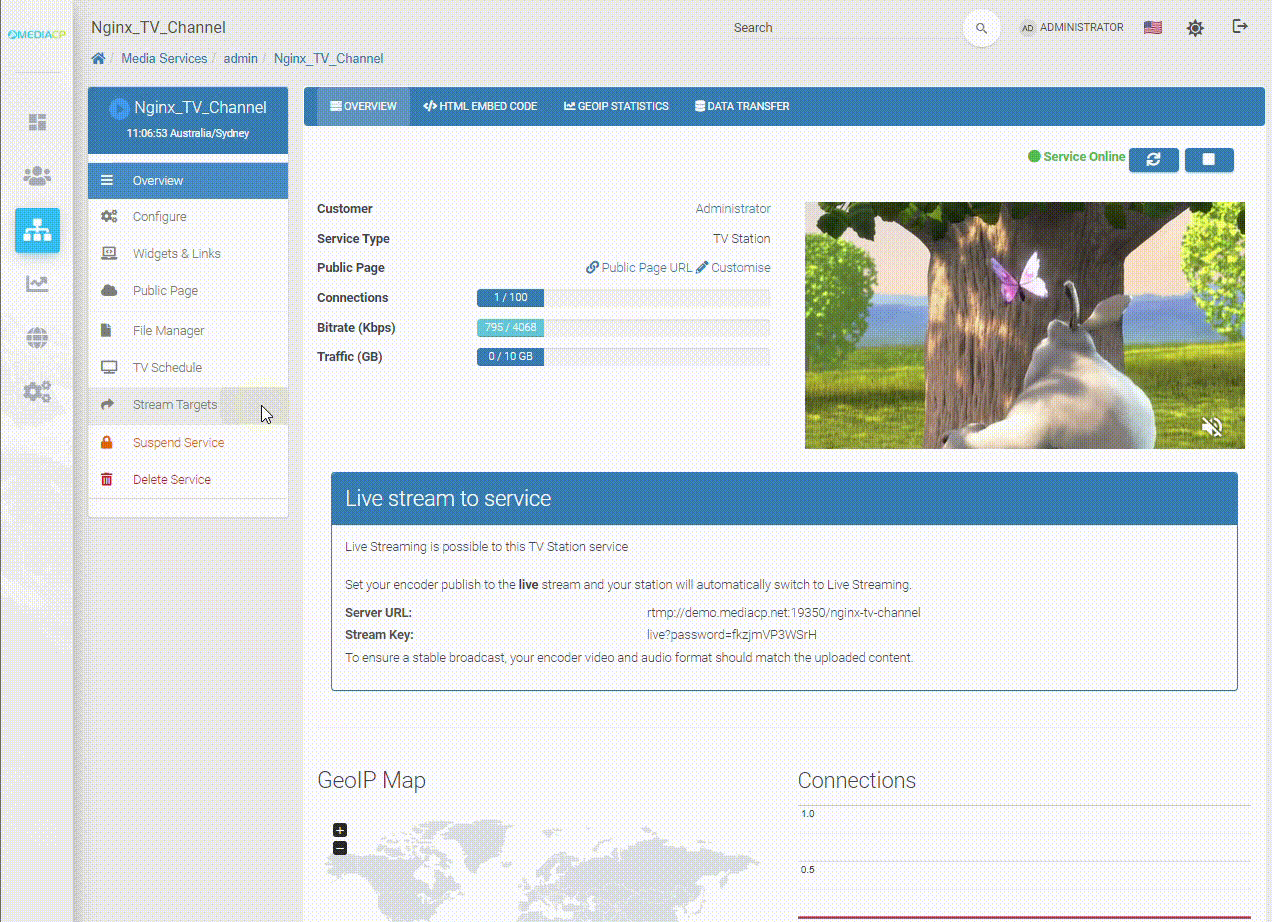This screenshot has width=1272, height=922.
Task: Open Public Page in side menu
Action: (x=188, y=290)
